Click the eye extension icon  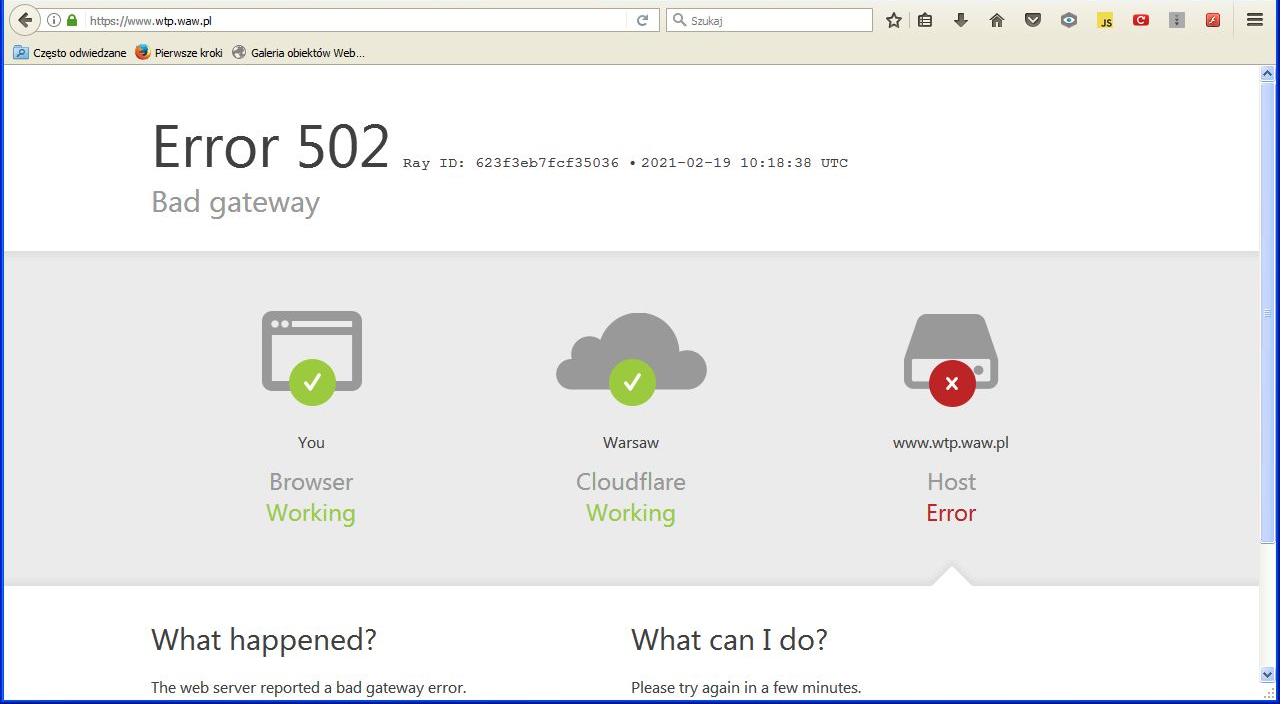coord(1069,20)
